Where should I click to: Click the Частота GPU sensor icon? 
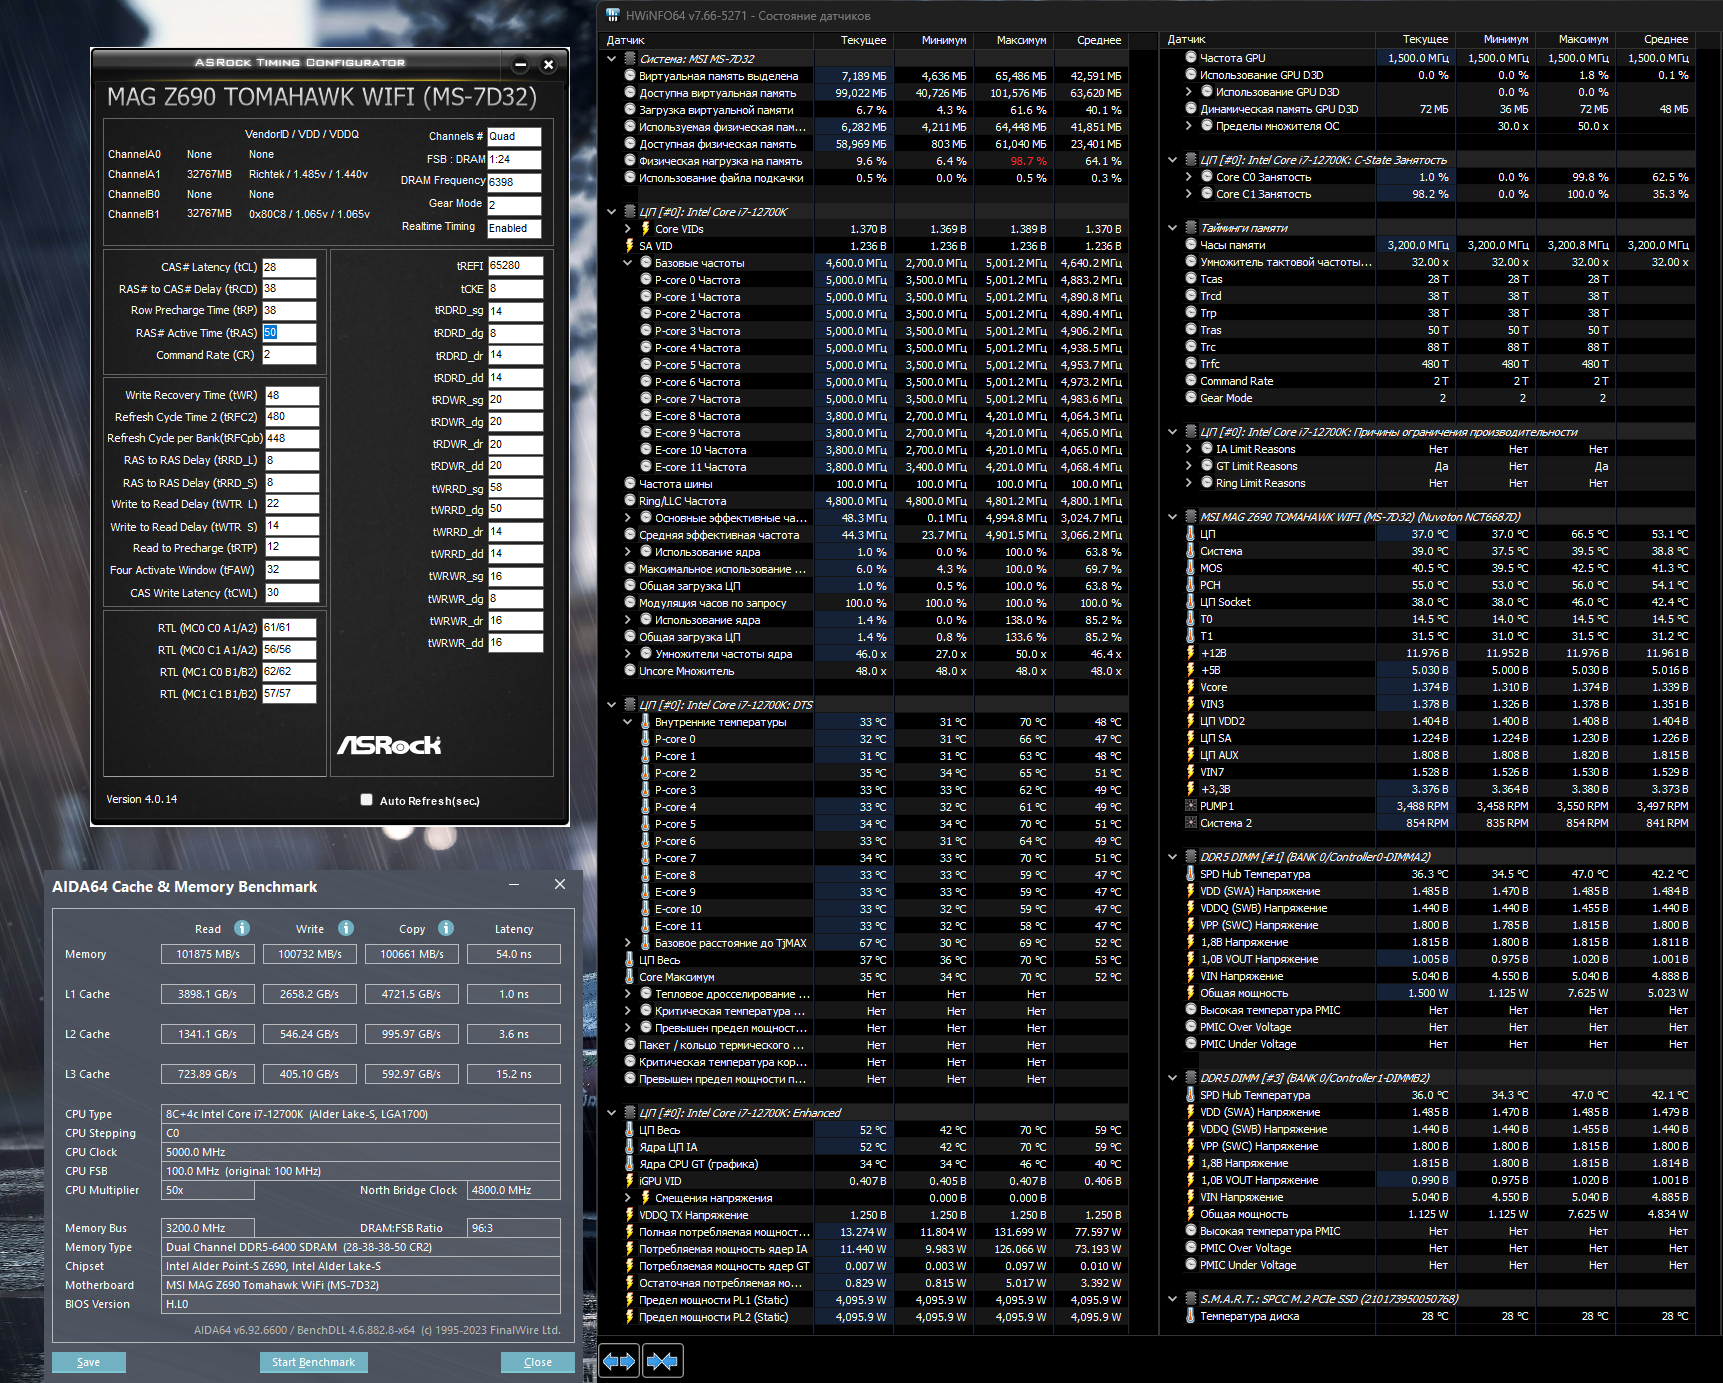point(1191,58)
